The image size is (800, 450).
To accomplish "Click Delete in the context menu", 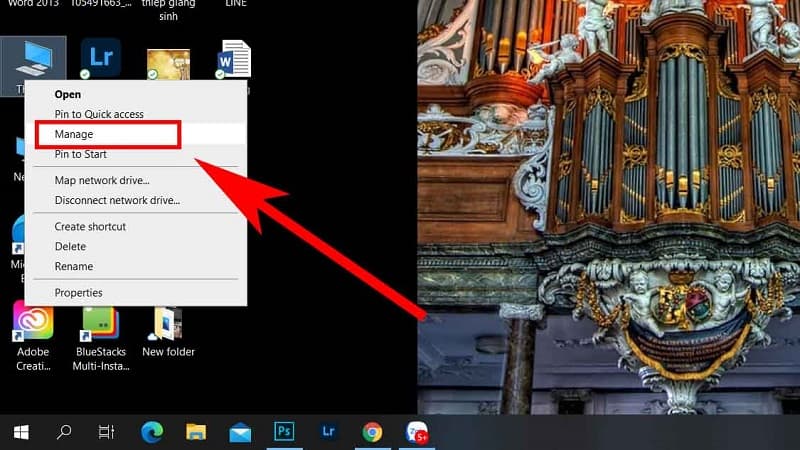I will [x=70, y=247].
